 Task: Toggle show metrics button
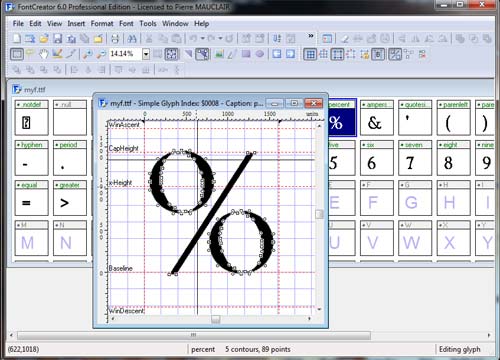click(378, 54)
